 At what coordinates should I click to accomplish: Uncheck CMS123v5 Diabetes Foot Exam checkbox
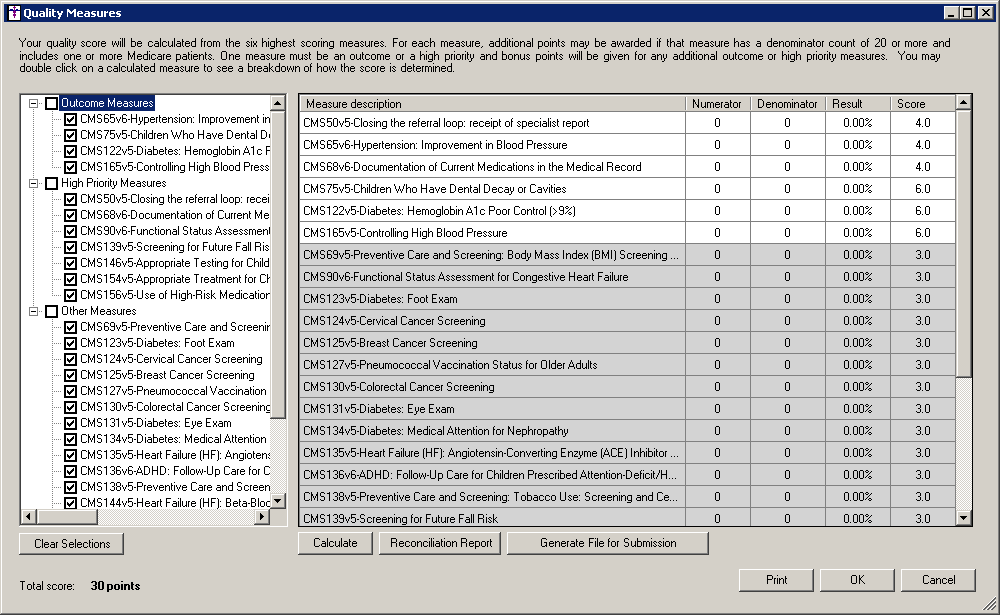(x=70, y=344)
